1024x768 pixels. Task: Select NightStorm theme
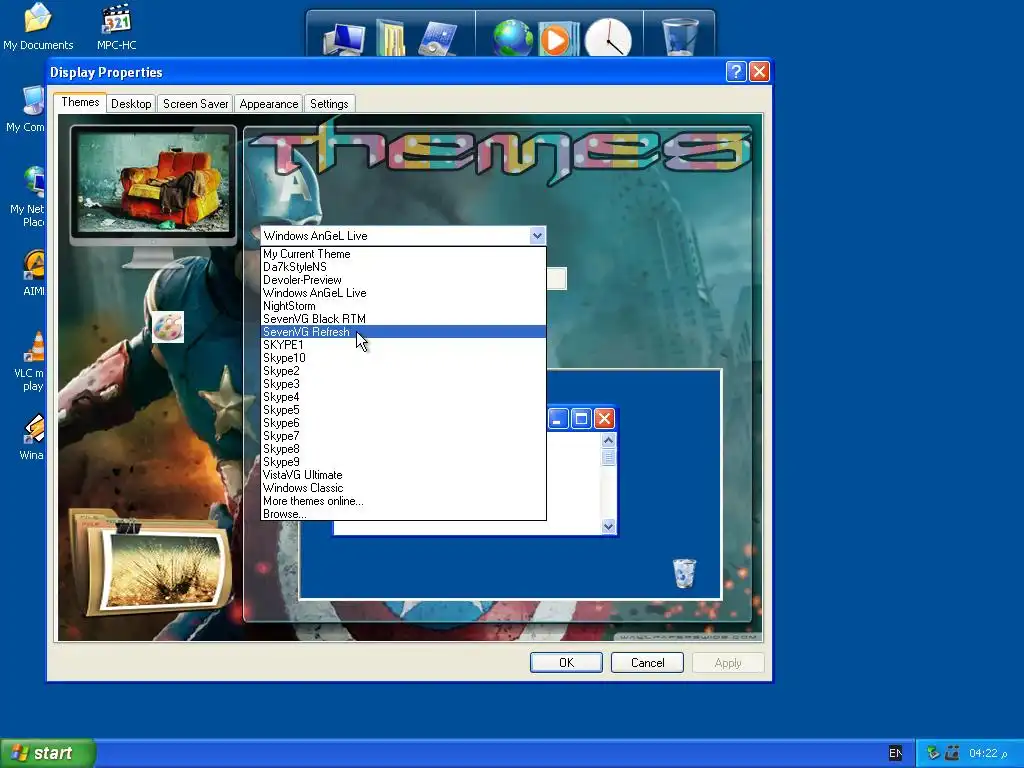pos(403,306)
